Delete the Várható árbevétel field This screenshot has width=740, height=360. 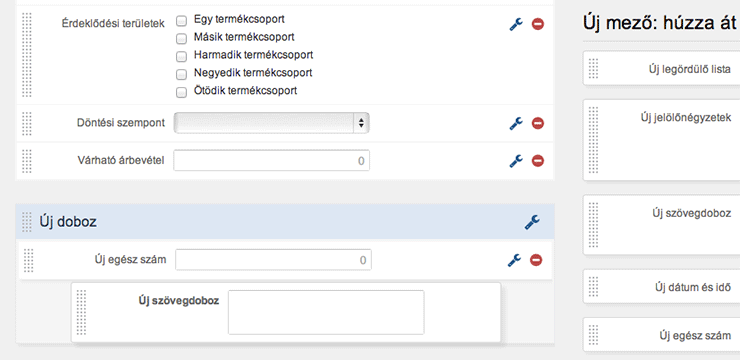pos(538,161)
